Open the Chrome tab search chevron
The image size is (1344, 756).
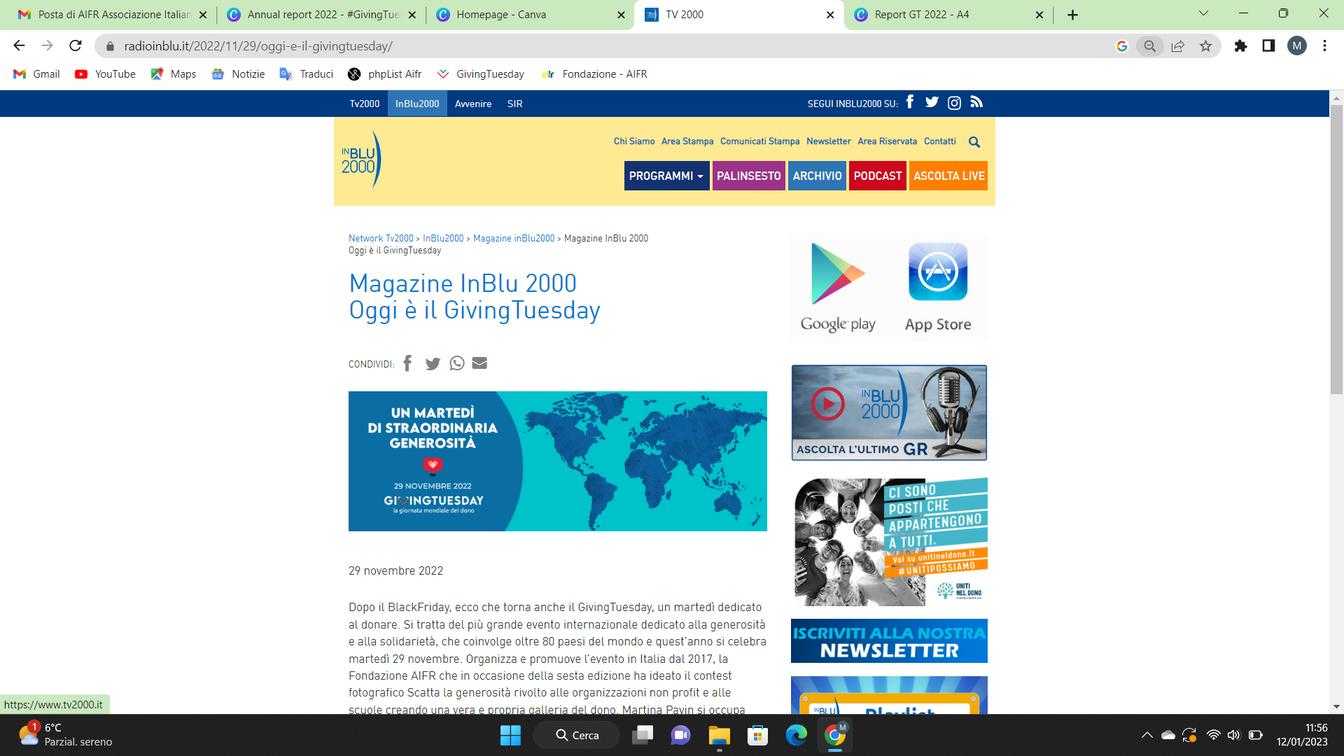point(1203,14)
